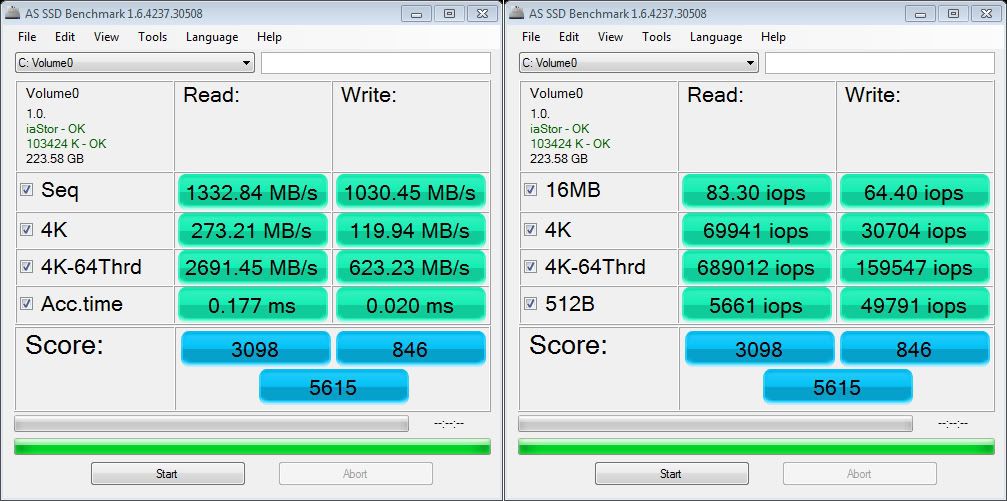This screenshot has height=501, width=1007.
Task: Open Edit menu in the right window
Action: [569, 37]
